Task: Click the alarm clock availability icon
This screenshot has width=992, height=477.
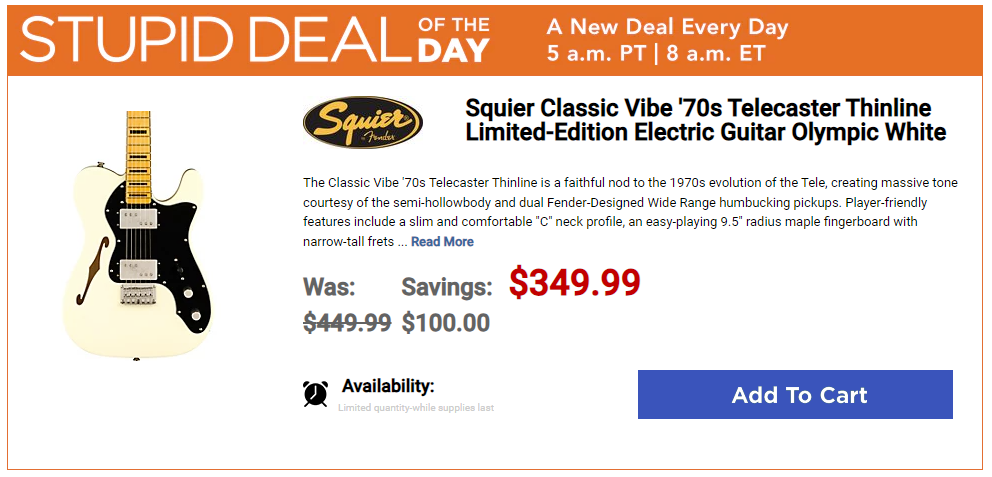Action: pos(315,393)
